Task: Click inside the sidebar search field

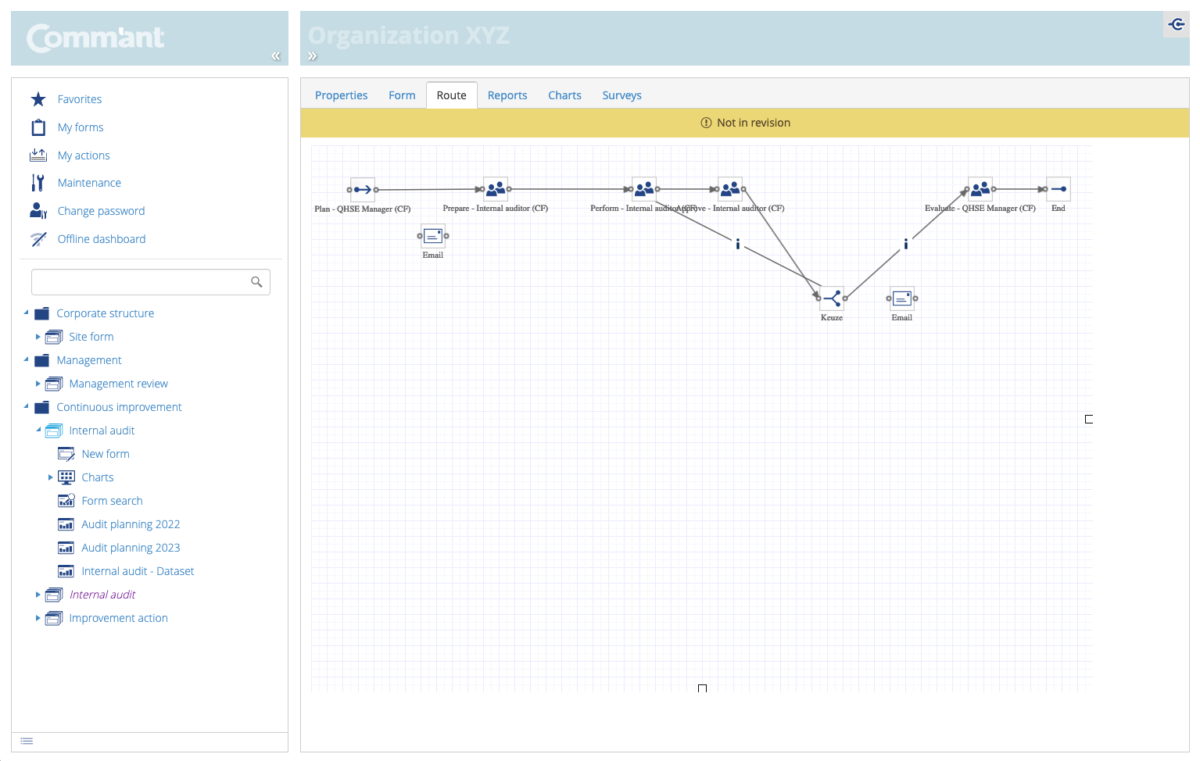Action: [x=130, y=281]
